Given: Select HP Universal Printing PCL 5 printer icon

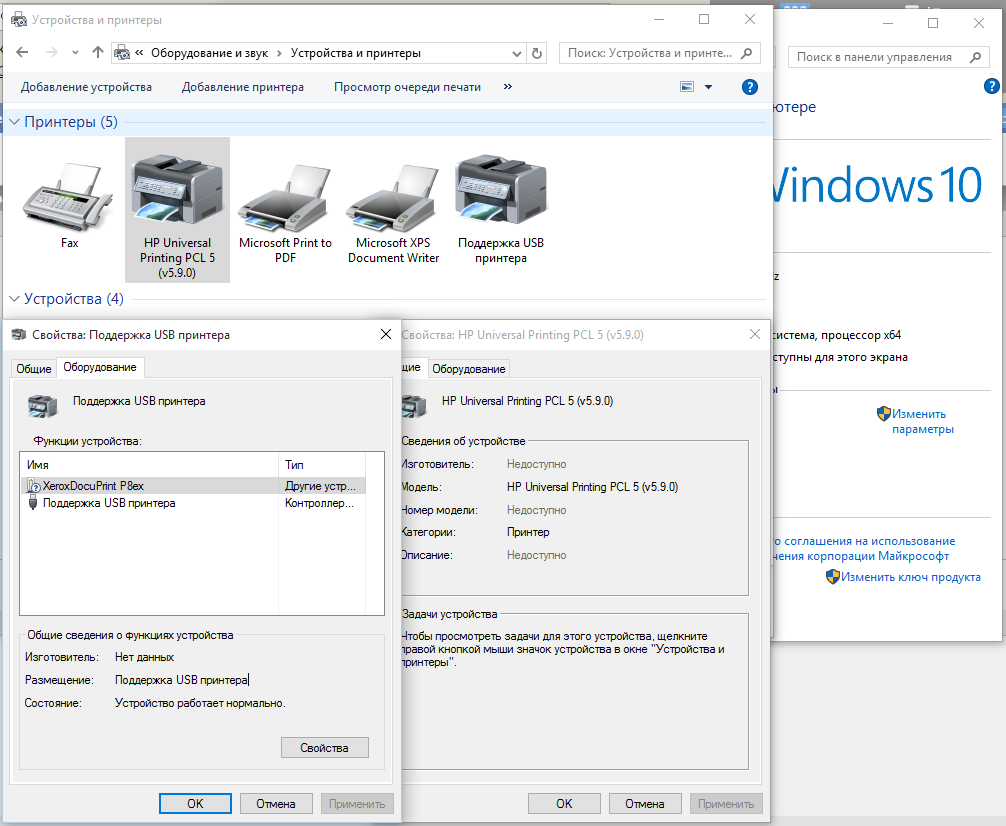Looking at the screenshot, I should click(x=177, y=190).
